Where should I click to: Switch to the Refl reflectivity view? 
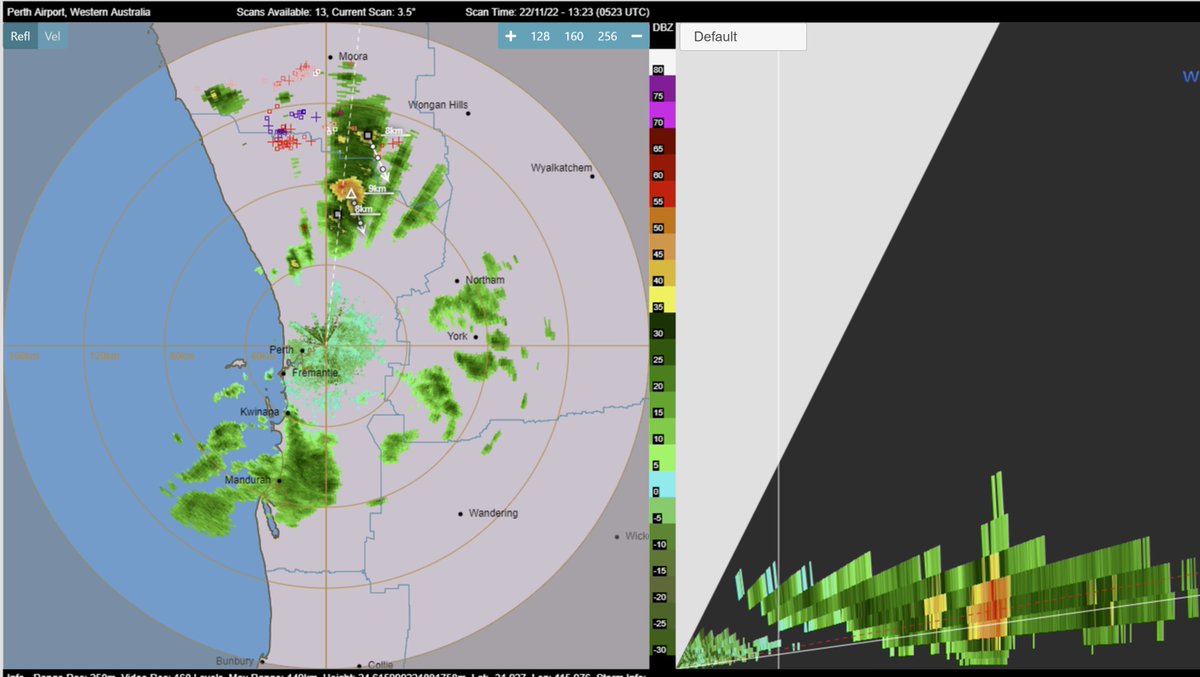(x=20, y=37)
